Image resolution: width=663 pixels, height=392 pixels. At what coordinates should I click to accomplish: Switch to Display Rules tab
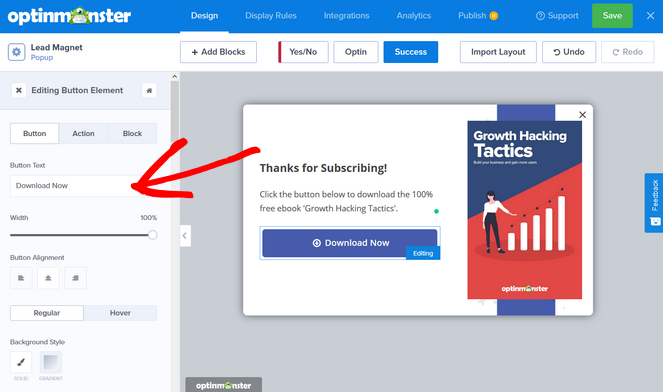click(271, 16)
